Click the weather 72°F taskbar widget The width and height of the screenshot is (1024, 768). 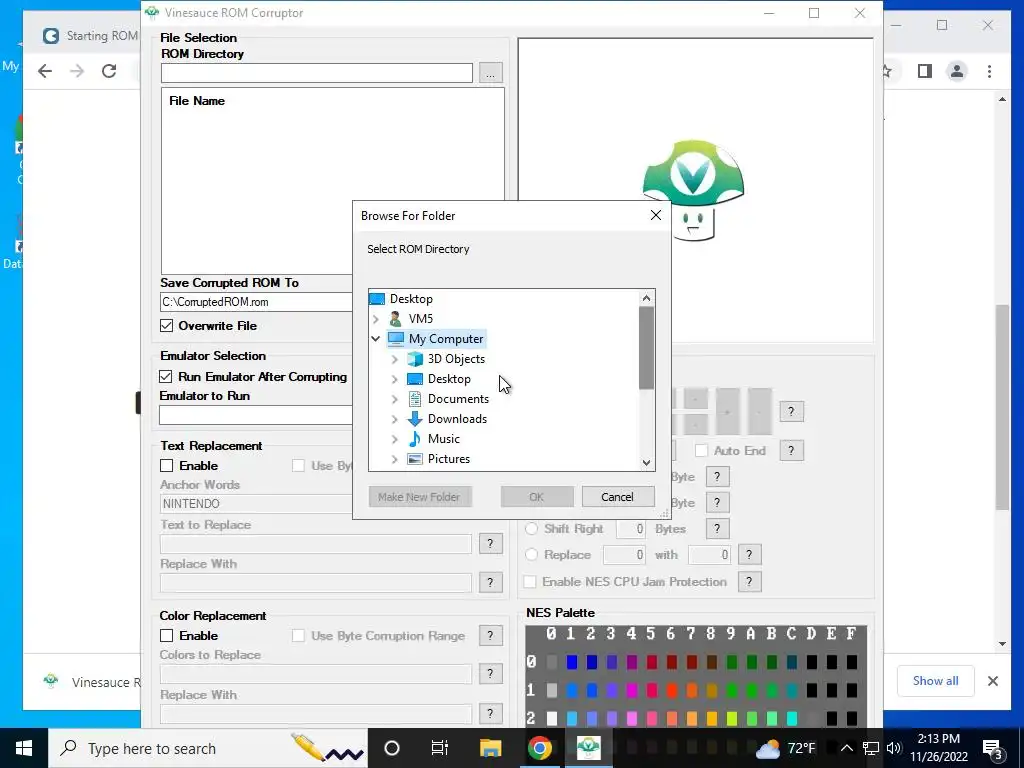(x=786, y=748)
